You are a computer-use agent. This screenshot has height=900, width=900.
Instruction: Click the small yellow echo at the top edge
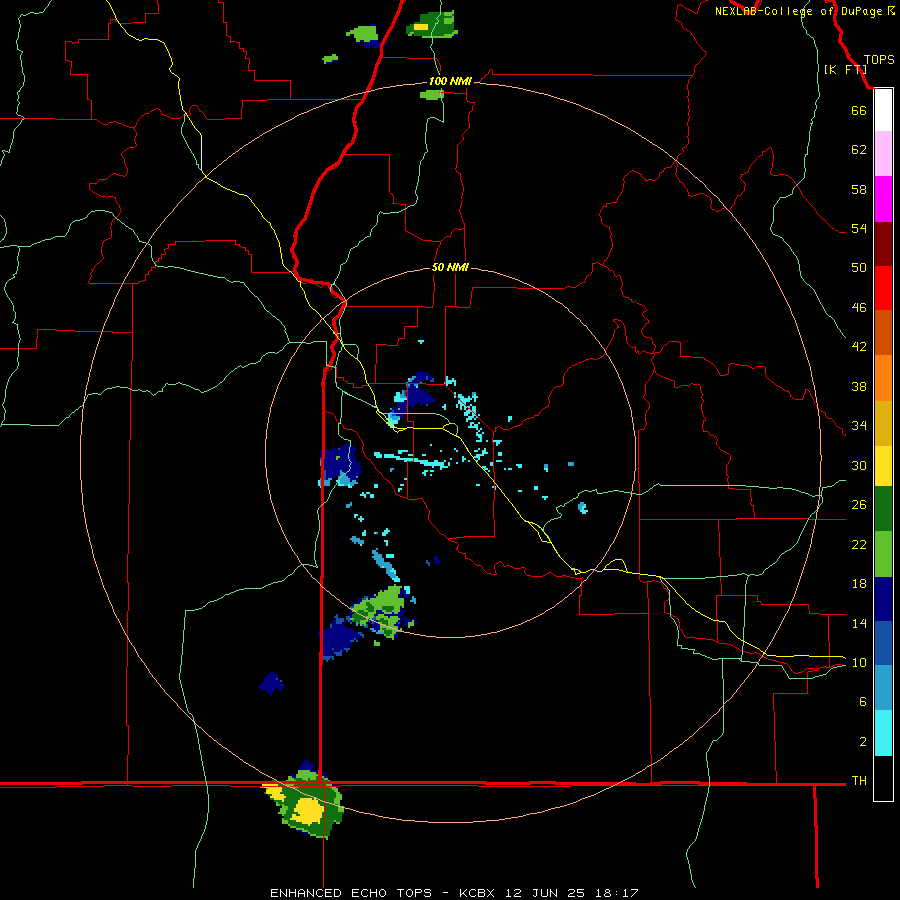[421, 26]
